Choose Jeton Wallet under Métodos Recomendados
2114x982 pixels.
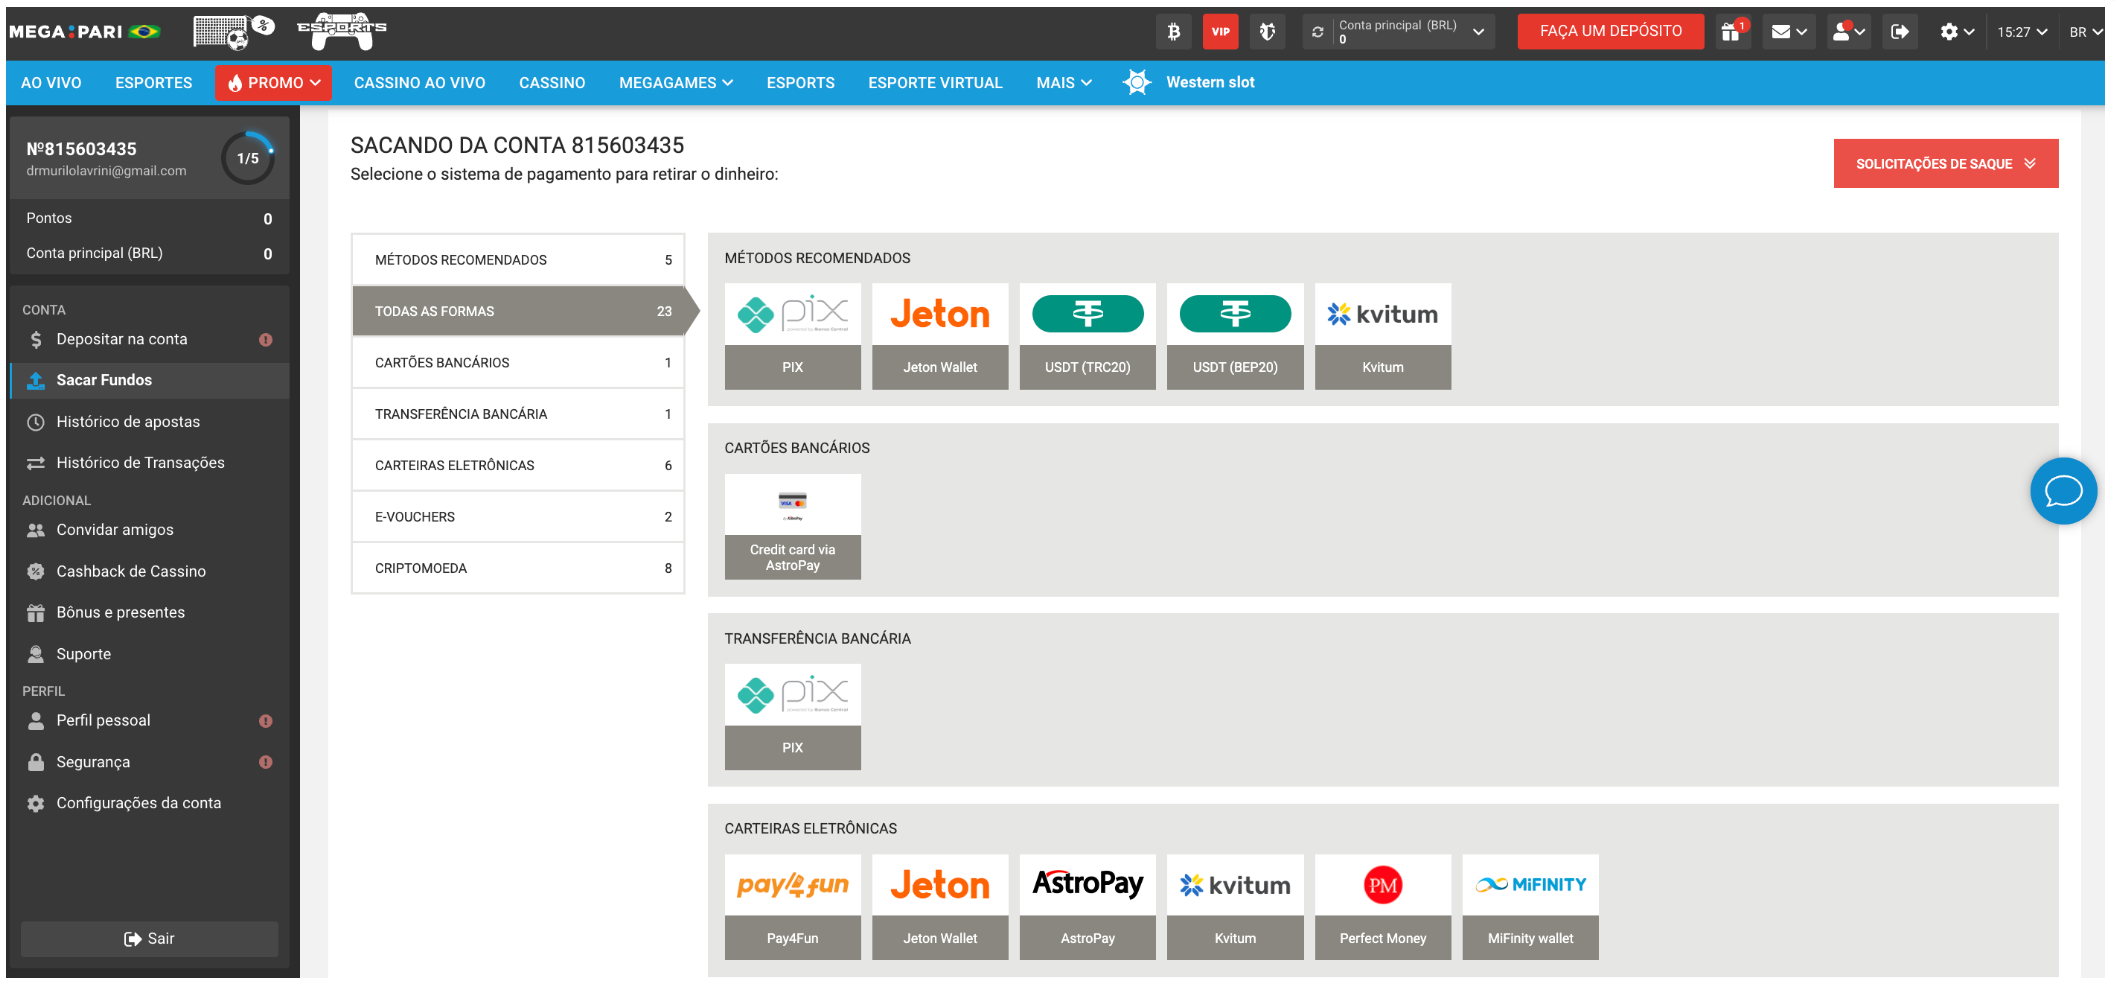click(940, 336)
